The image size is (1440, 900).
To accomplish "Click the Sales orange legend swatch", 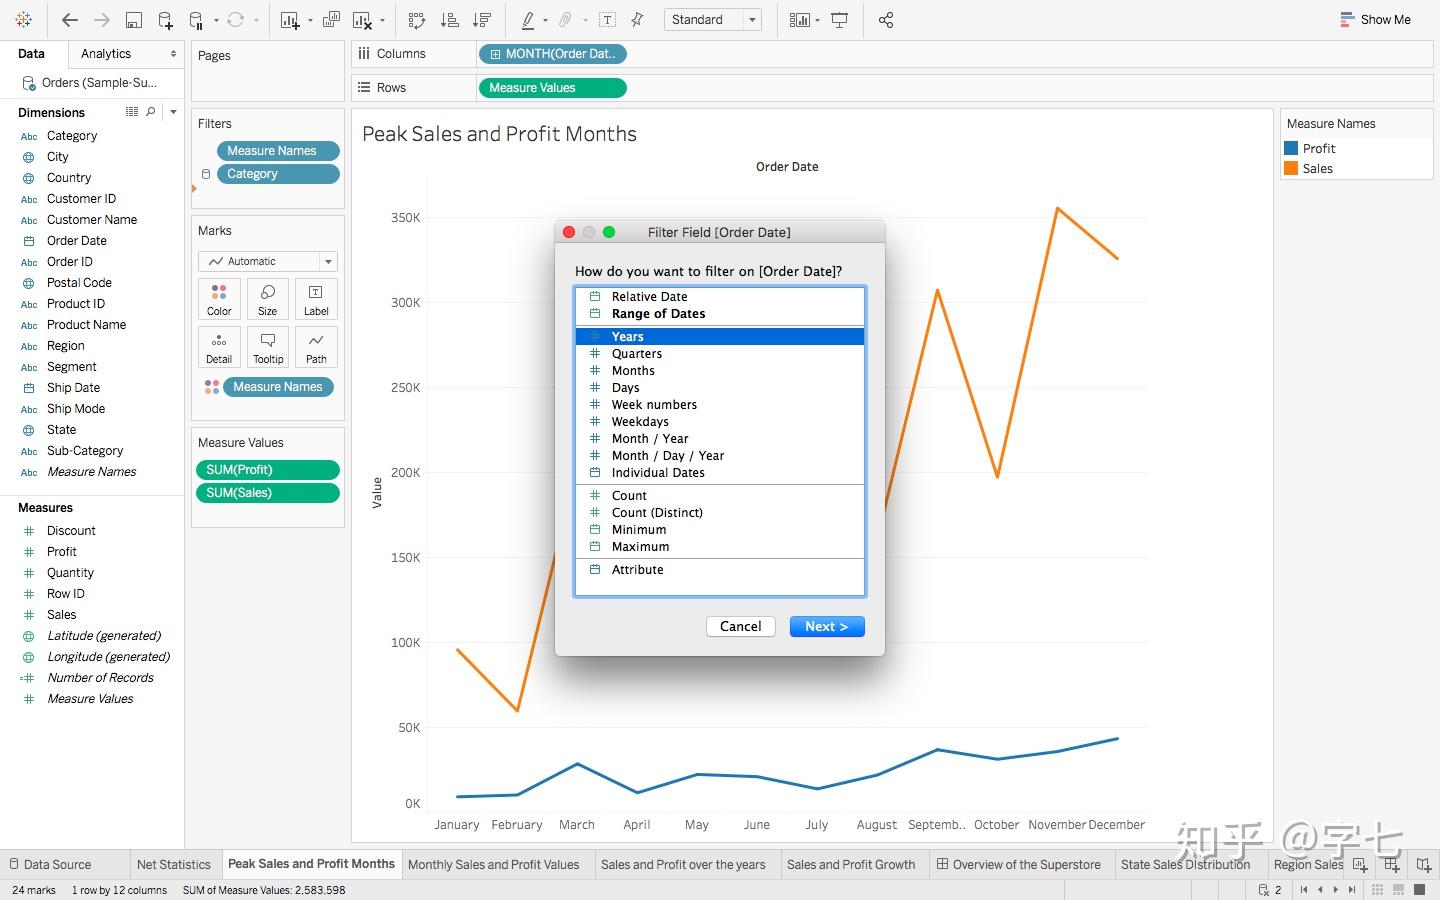I will pos(1291,168).
